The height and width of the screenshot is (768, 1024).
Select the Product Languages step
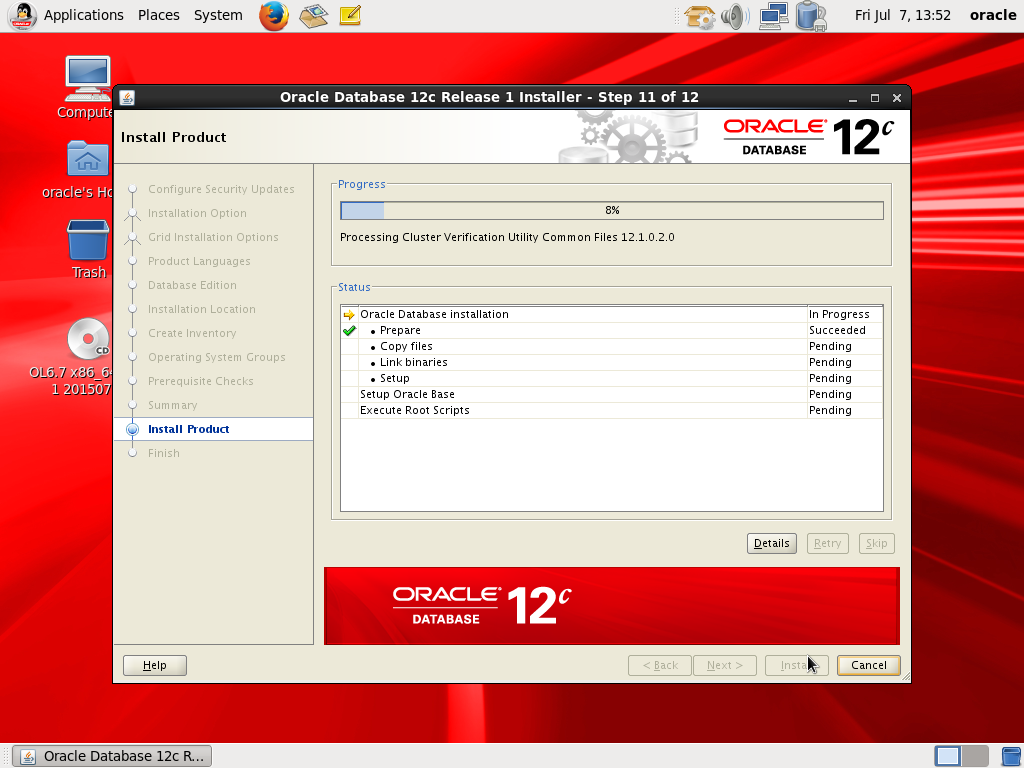point(199,261)
